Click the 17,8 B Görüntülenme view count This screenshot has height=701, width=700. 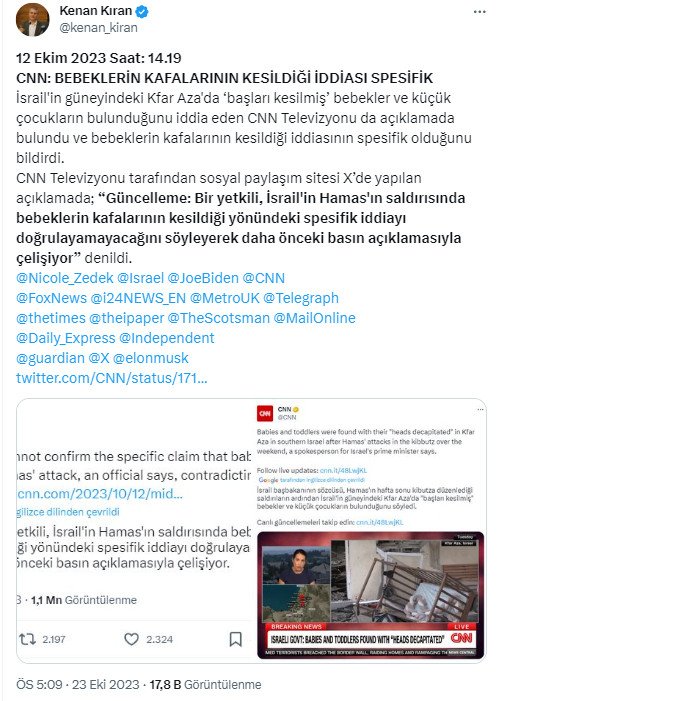click(205, 684)
